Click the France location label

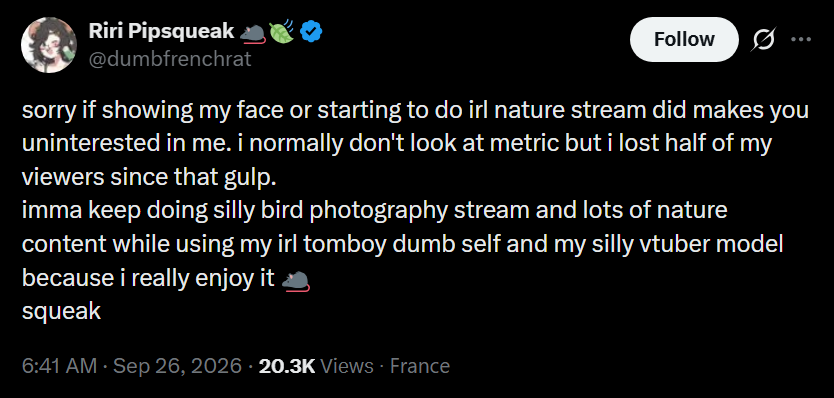point(420,366)
